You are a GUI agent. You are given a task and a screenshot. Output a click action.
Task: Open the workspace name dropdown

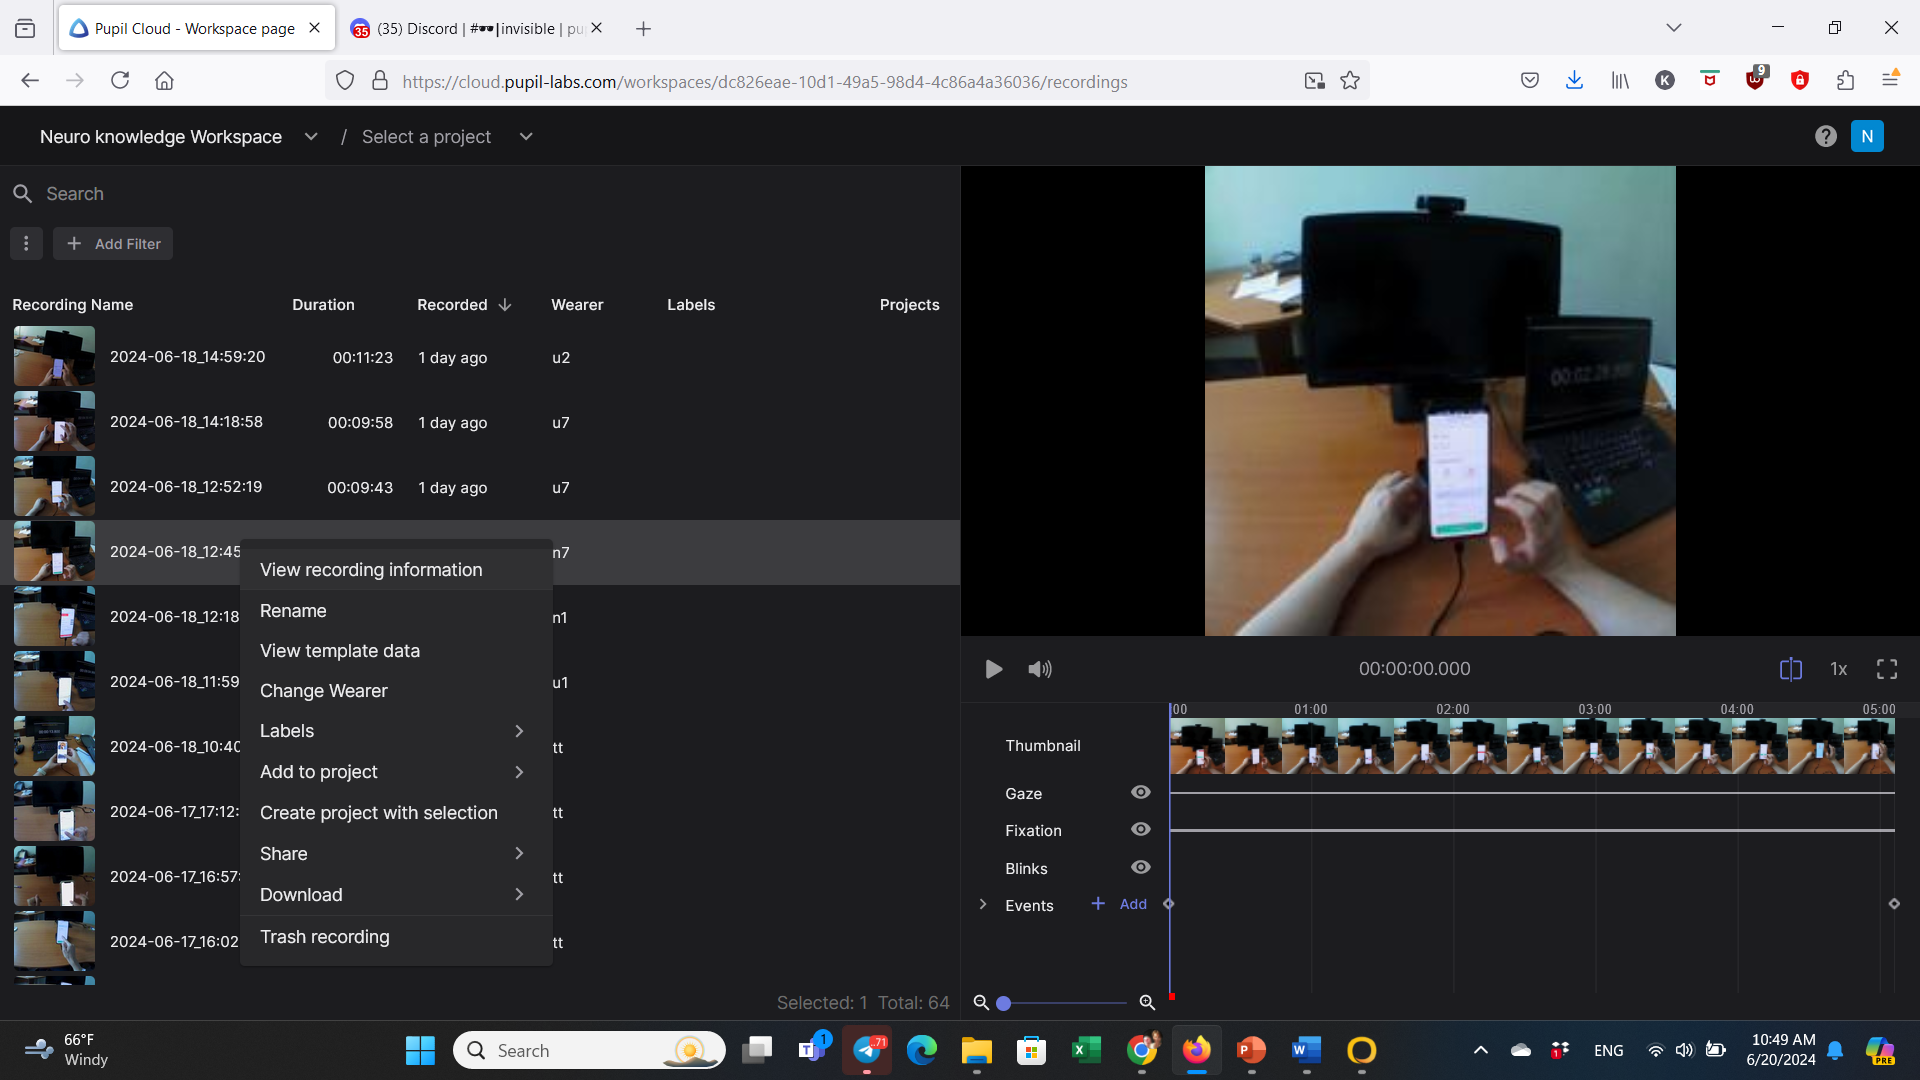[x=311, y=136]
